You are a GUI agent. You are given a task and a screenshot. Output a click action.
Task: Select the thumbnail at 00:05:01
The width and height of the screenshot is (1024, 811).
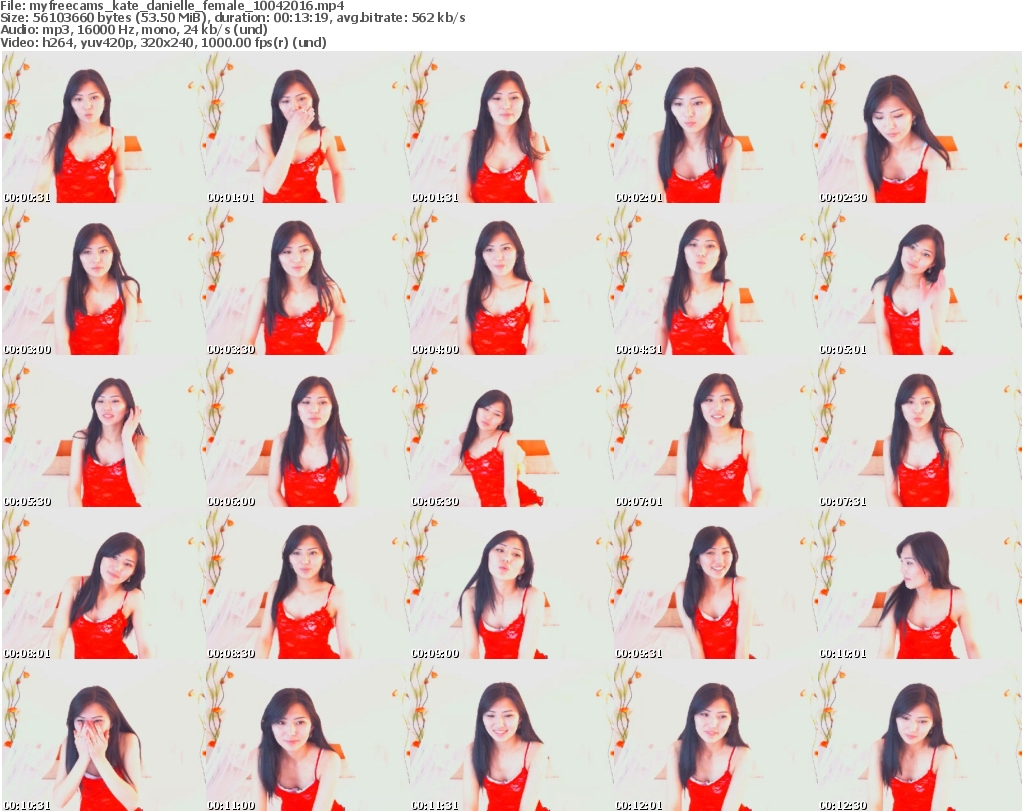(x=920, y=279)
